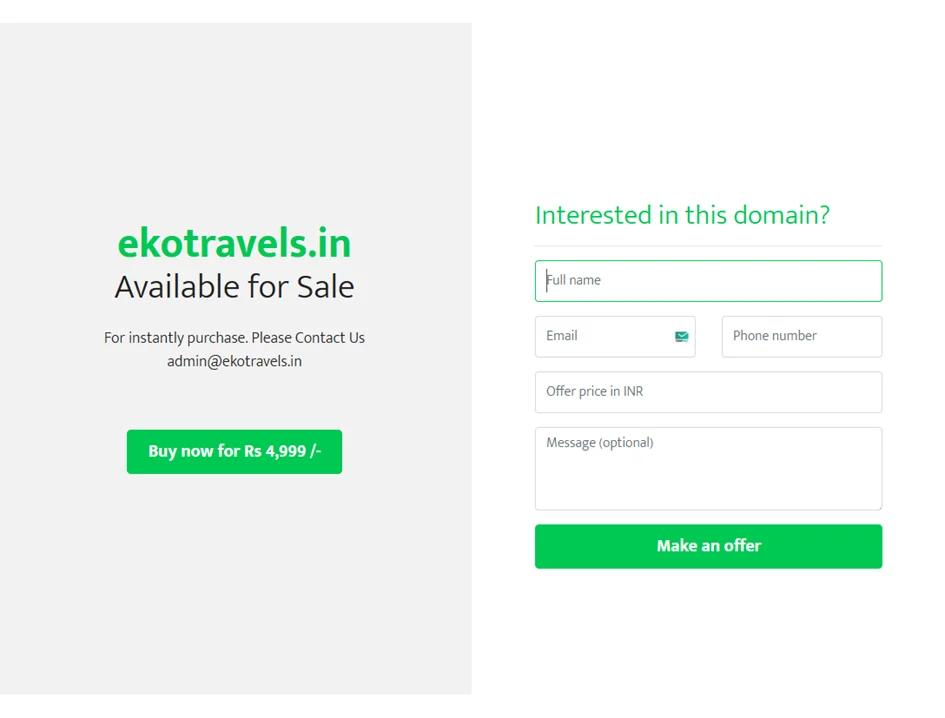Click the Email placeholder label text

tap(562, 336)
